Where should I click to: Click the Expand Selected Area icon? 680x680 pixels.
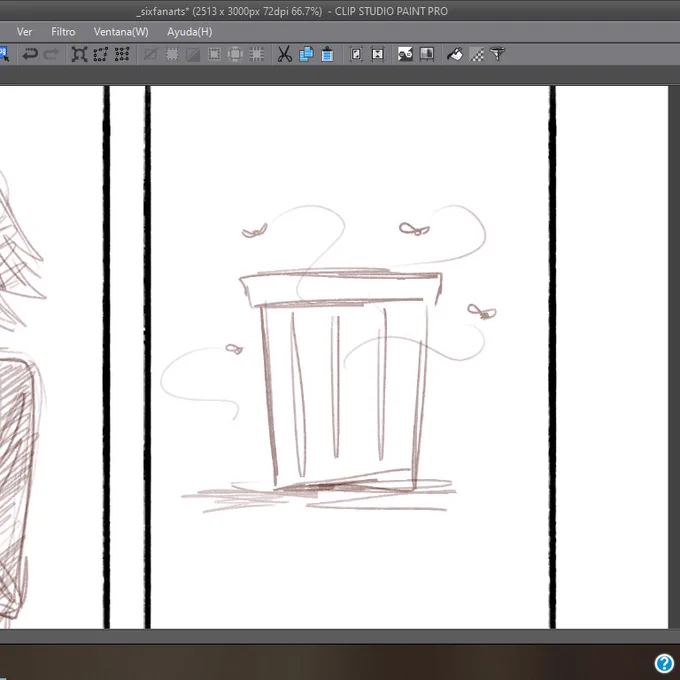point(214,54)
